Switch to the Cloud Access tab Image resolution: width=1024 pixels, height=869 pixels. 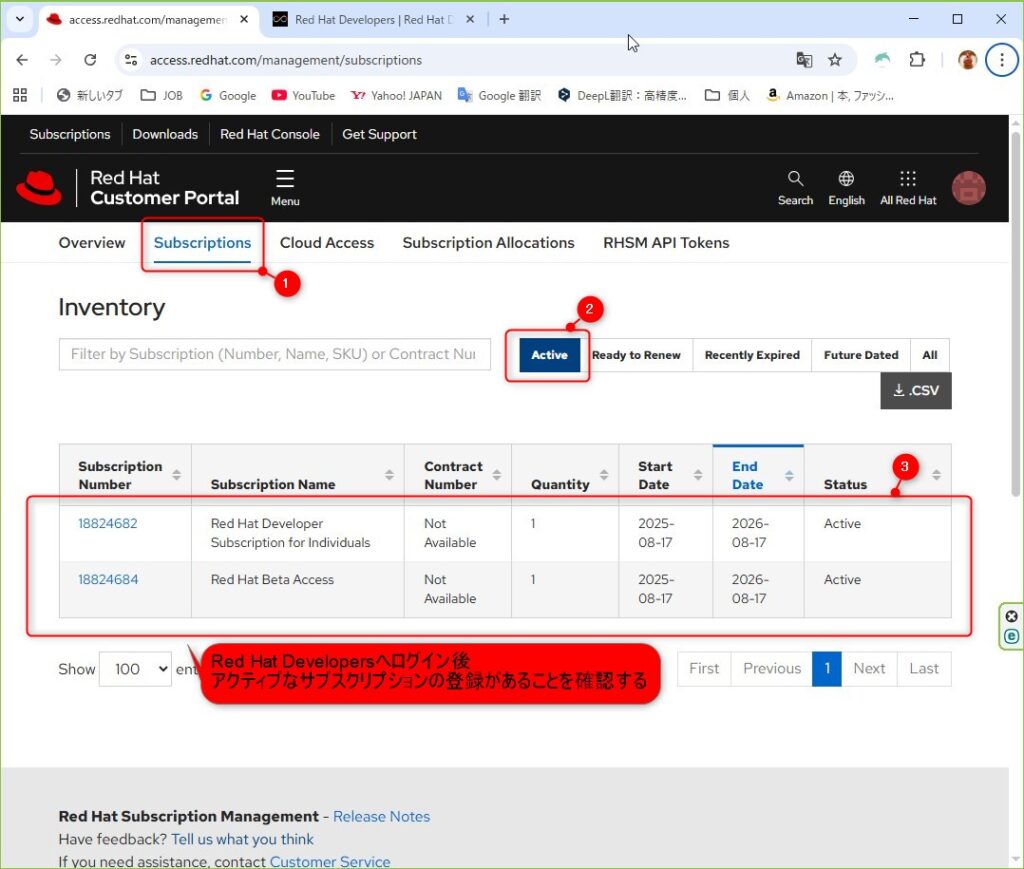point(327,243)
